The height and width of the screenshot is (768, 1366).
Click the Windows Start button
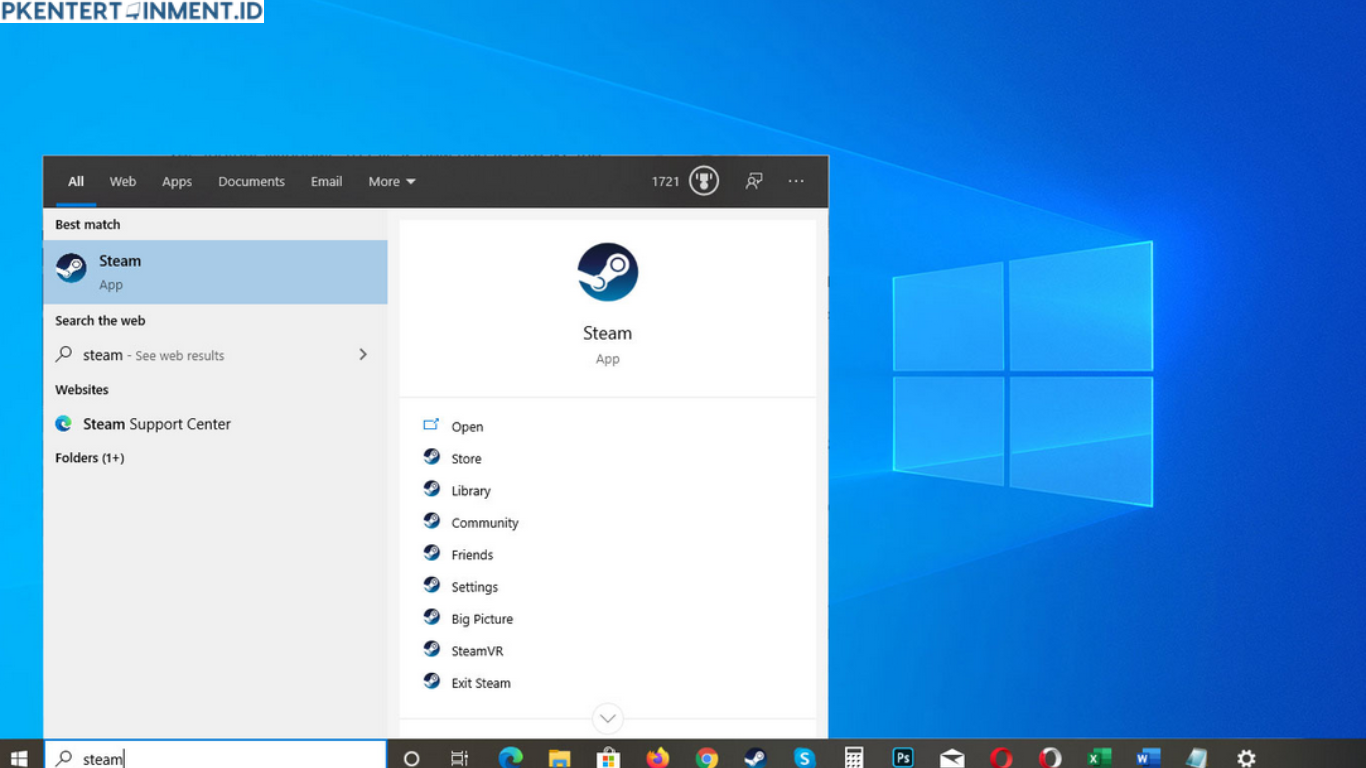[19, 758]
